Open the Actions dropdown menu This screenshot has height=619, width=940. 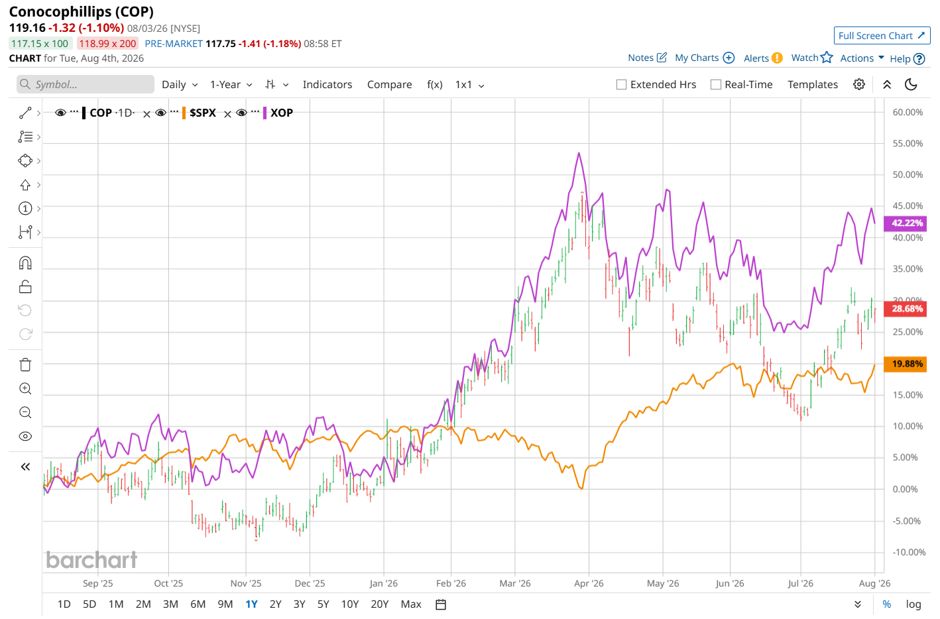[861, 58]
